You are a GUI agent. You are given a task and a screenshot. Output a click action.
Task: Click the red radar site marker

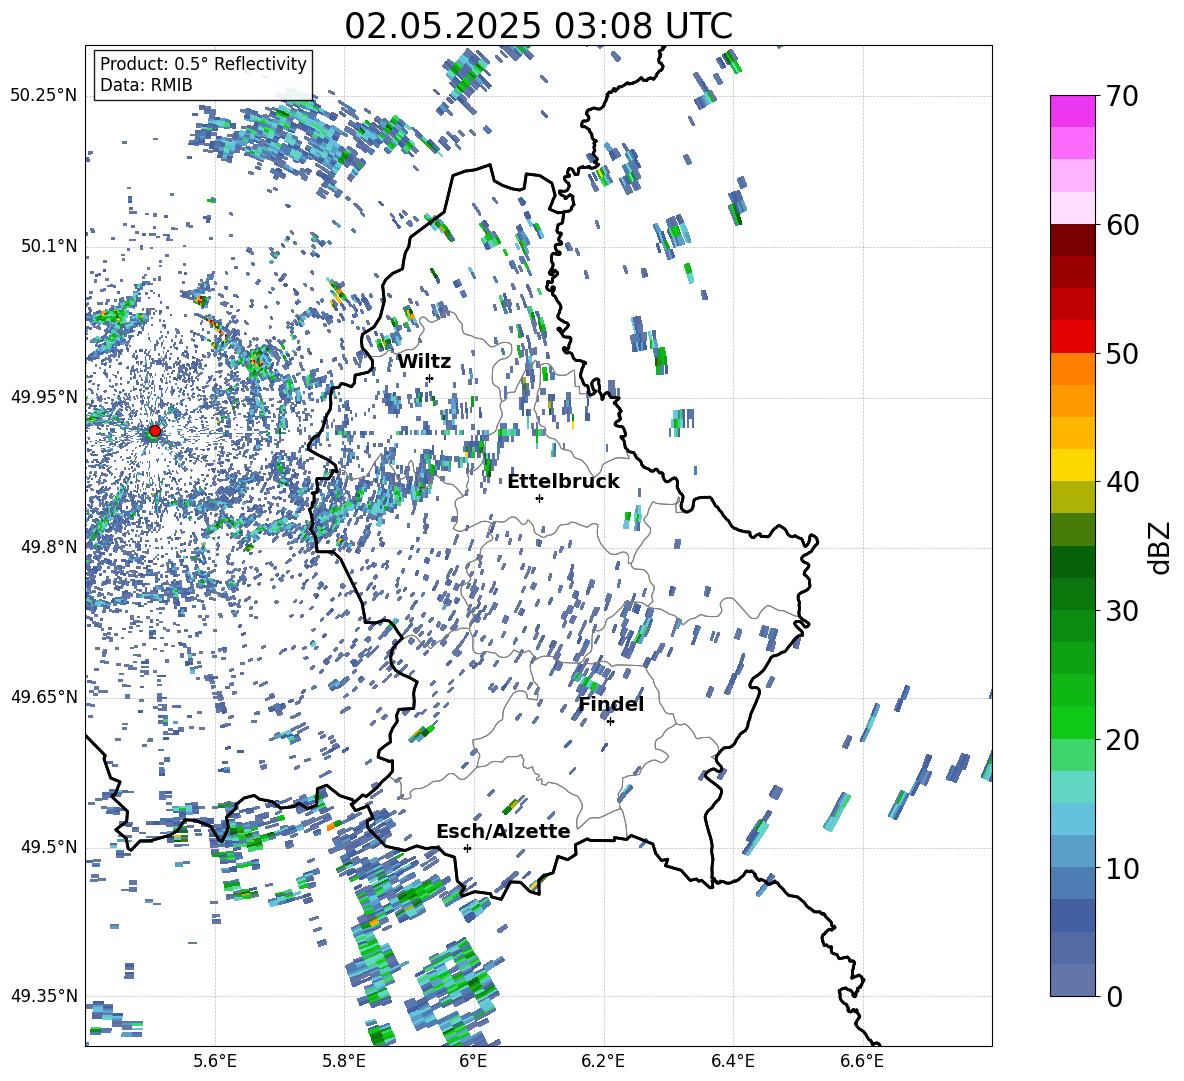tap(155, 430)
